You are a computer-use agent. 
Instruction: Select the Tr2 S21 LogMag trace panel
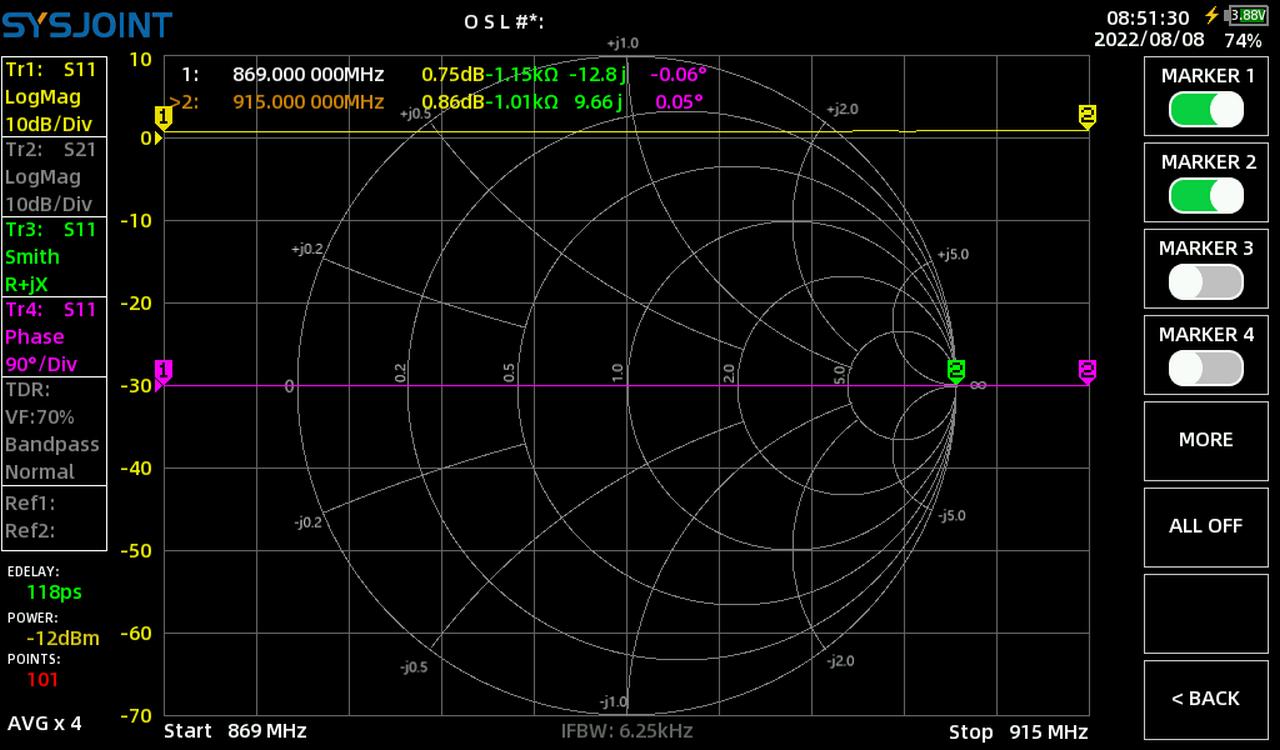[54, 177]
